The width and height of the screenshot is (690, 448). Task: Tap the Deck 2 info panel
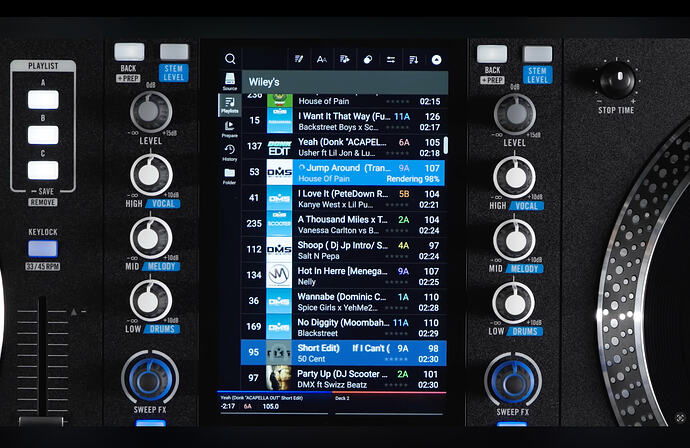tap(389, 402)
